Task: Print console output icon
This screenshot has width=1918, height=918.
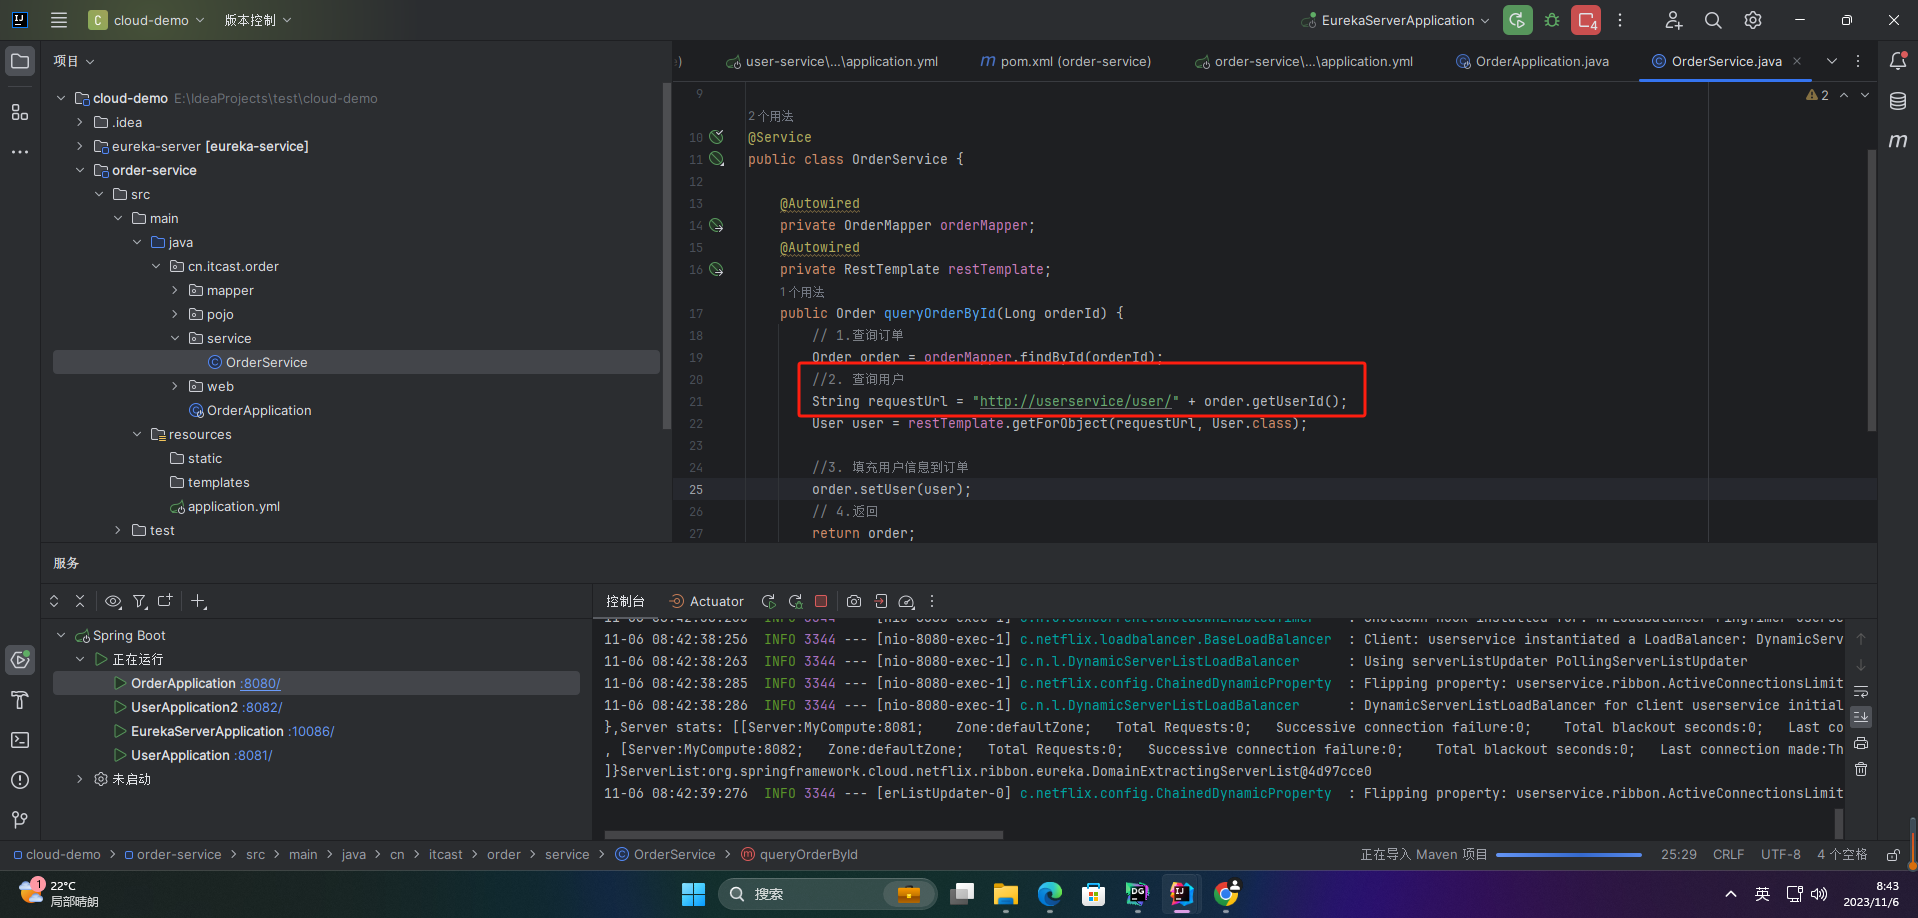Action: pos(1861,743)
